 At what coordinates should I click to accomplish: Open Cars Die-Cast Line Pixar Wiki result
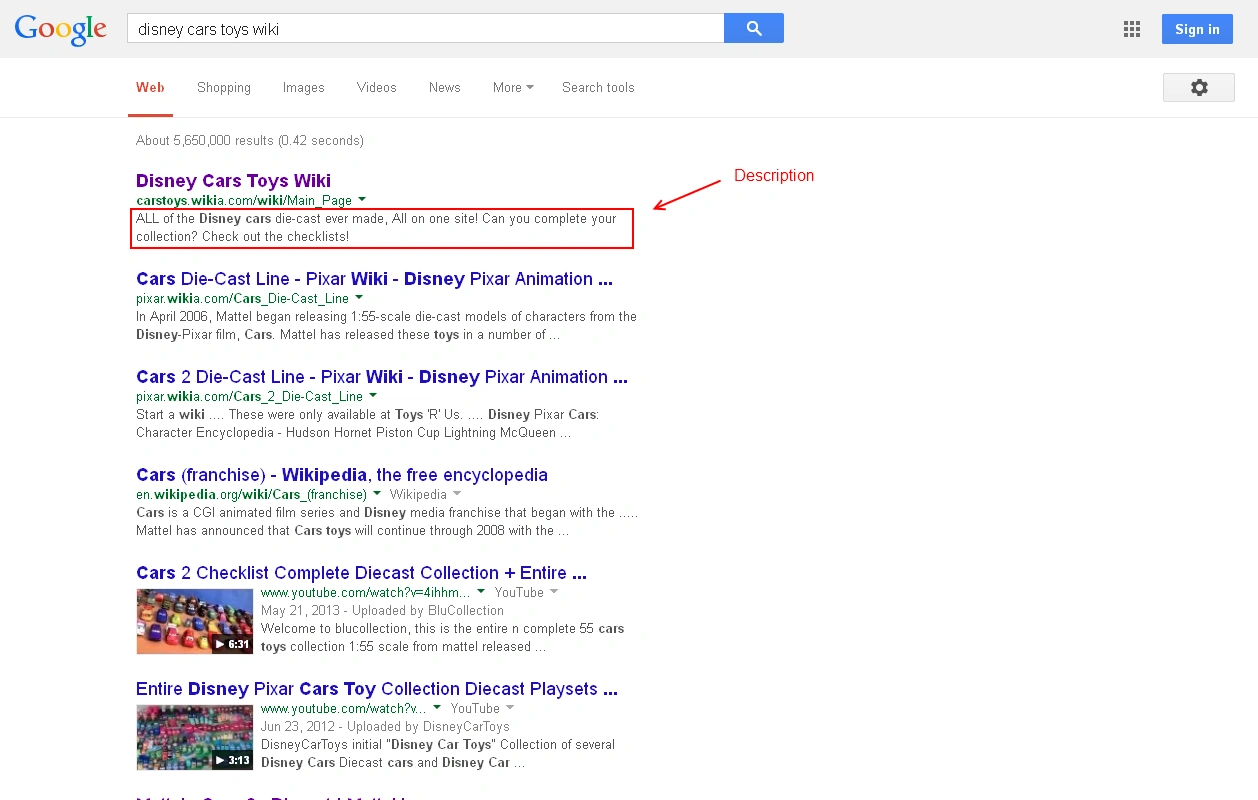tap(375, 279)
